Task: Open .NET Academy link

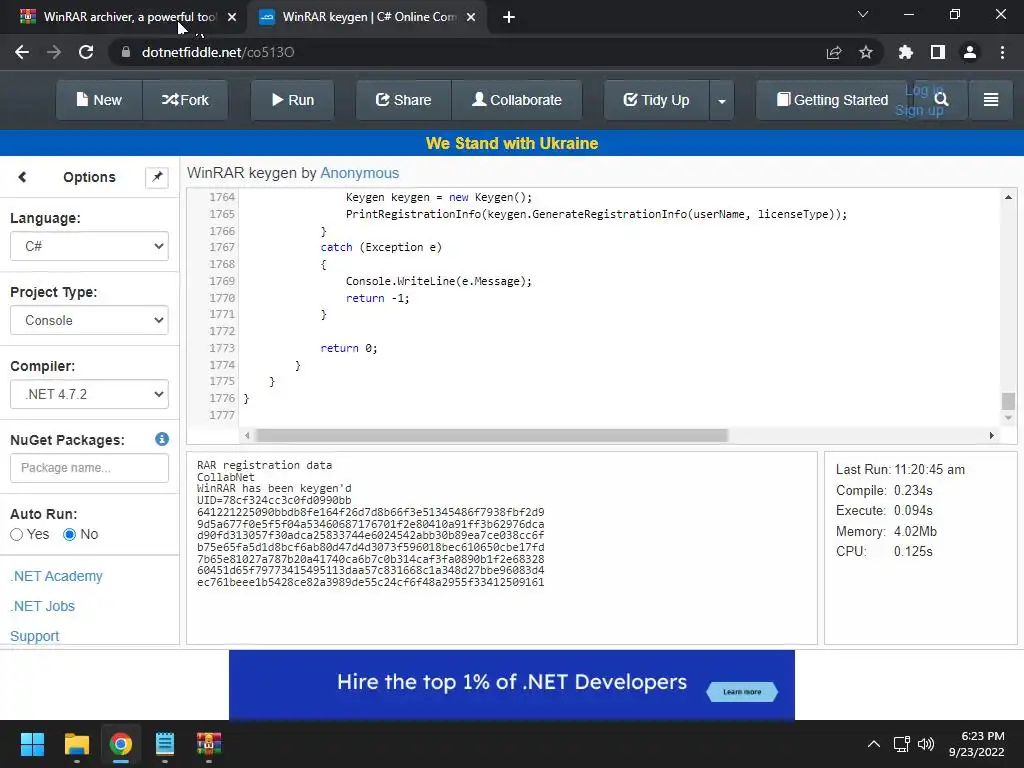Action: (x=56, y=576)
